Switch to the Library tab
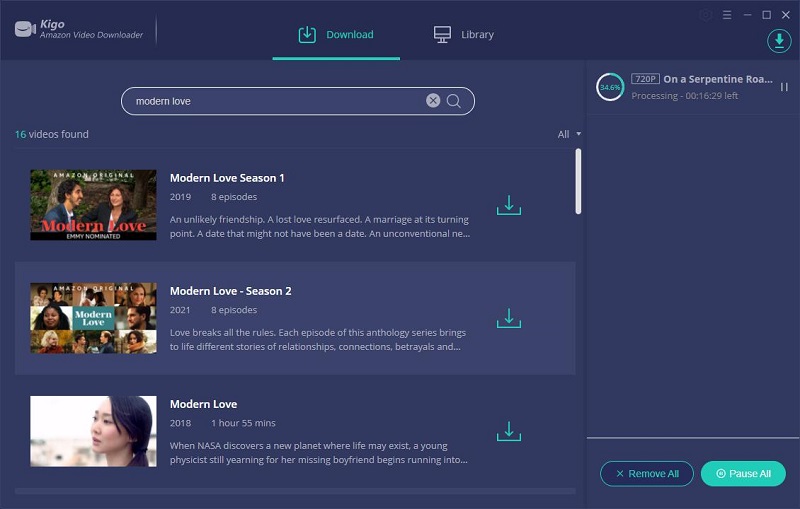The height and width of the screenshot is (509, 800). click(x=463, y=35)
